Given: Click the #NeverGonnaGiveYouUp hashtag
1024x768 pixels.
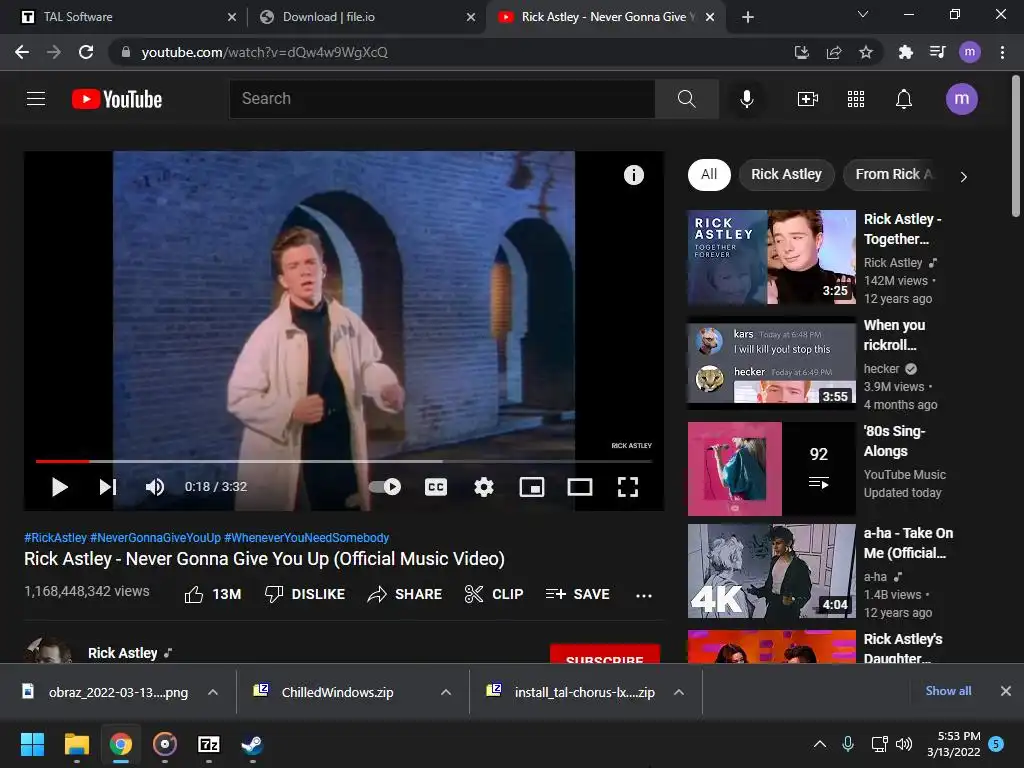Looking at the screenshot, I should pos(155,537).
